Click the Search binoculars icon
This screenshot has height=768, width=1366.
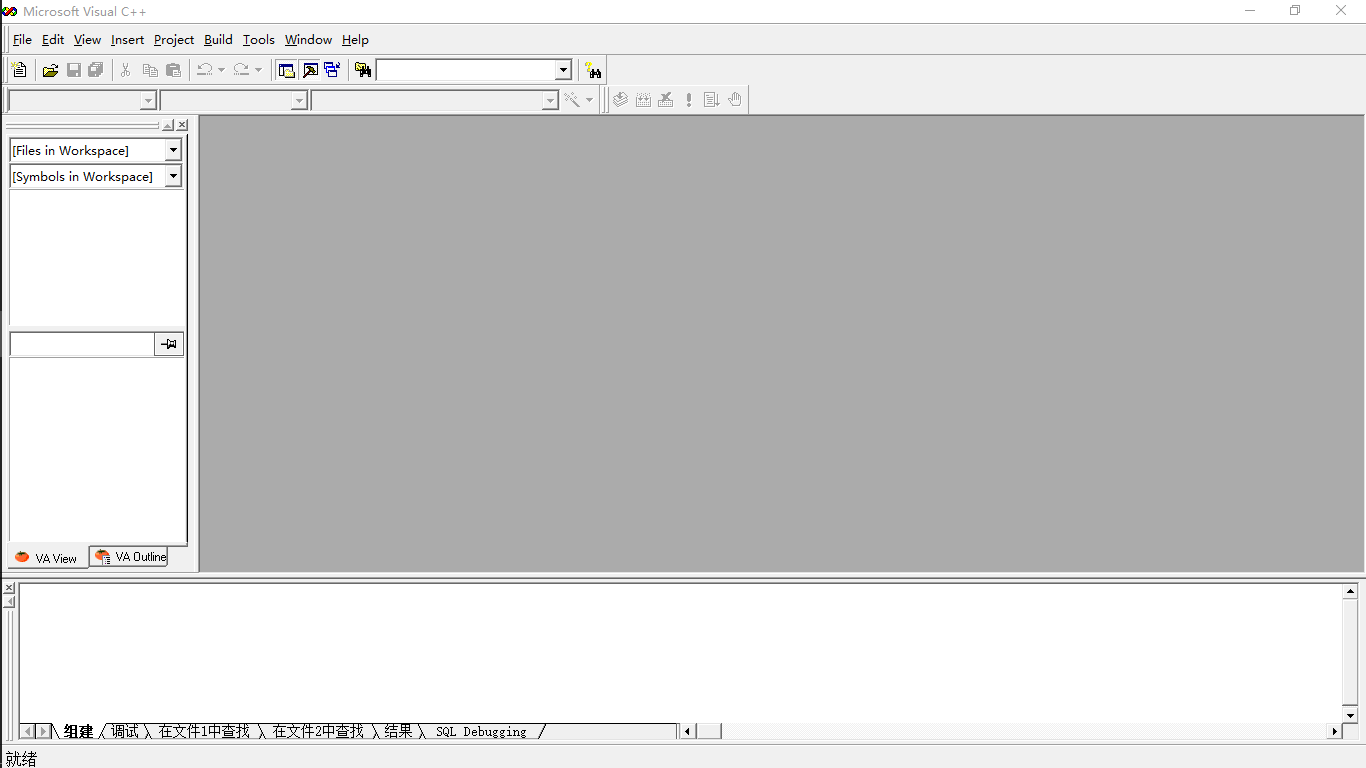pos(594,70)
